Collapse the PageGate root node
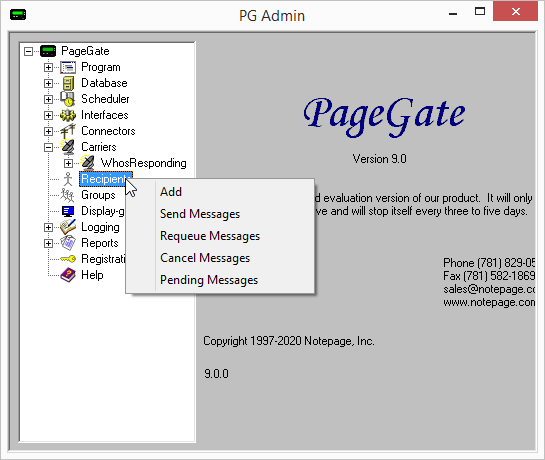The width and height of the screenshot is (545, 460). (29, 51)
